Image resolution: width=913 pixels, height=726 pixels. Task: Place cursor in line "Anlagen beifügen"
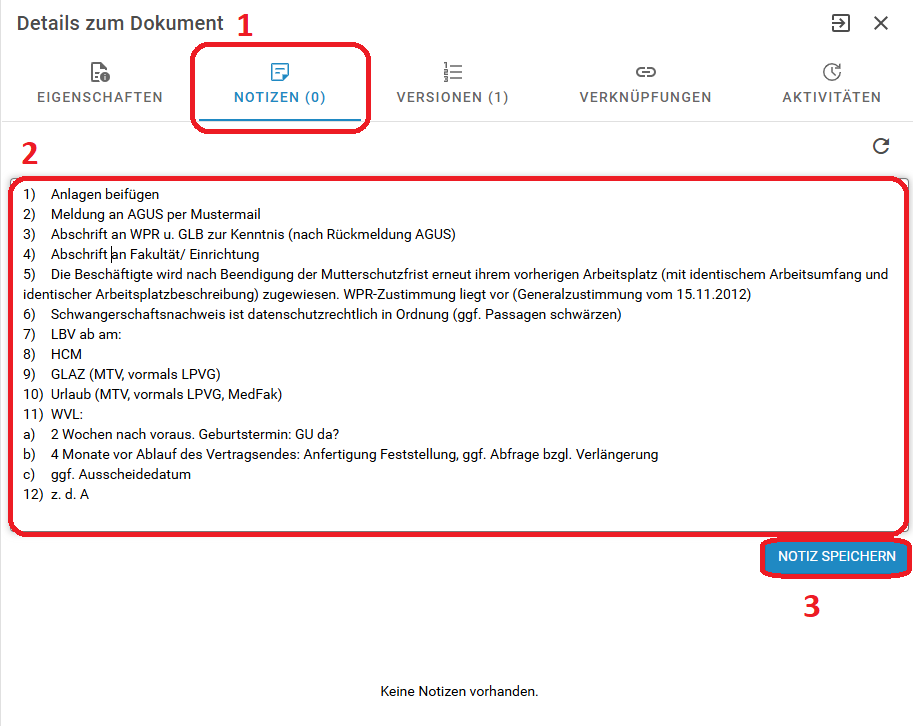click(105, 194)
